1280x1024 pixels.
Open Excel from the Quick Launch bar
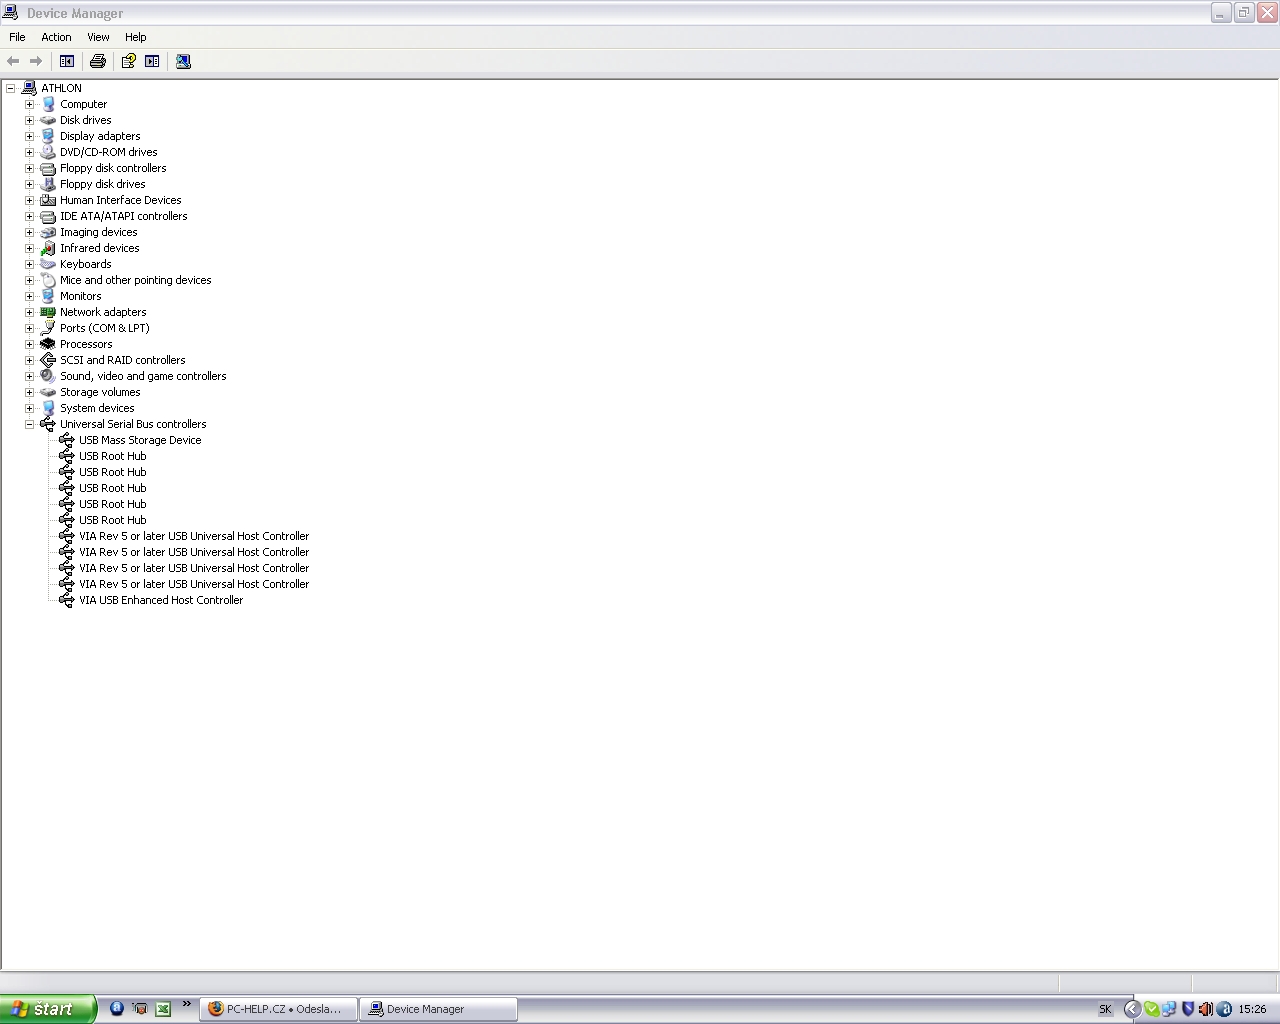click(x=163, y=1009)
